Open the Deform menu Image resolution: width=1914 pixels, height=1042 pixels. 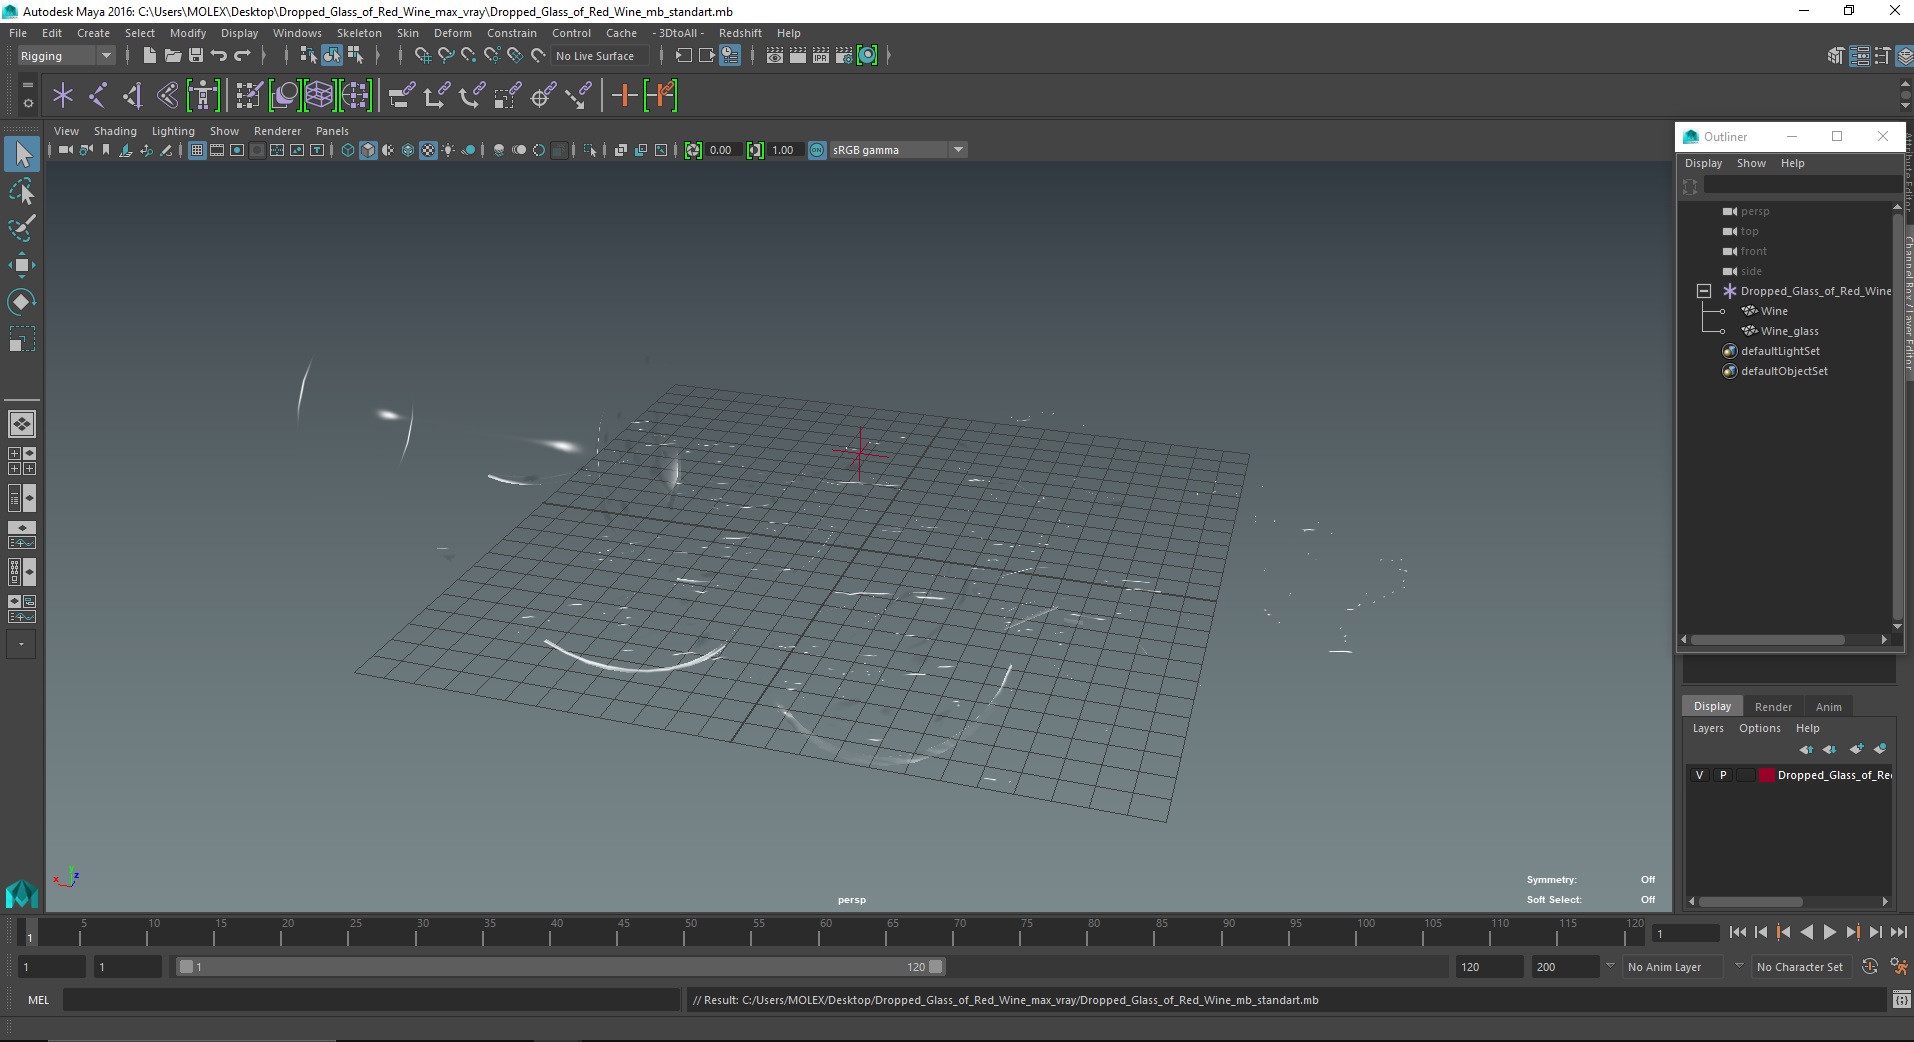coord(452,33)
